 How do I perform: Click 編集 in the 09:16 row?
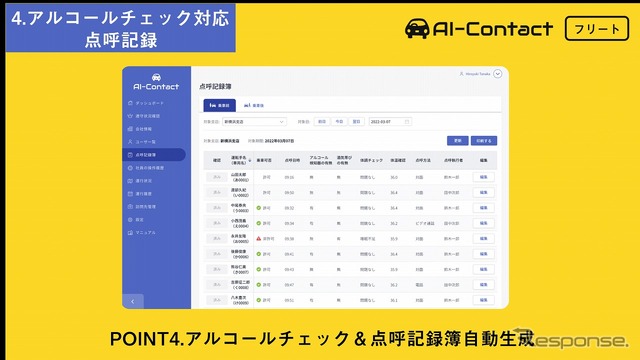[484, 177]
